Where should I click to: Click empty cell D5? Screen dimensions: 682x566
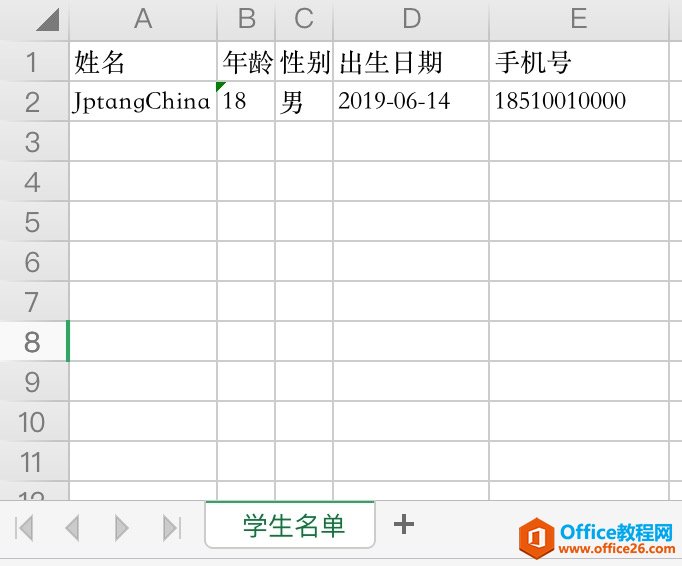(411, 221)
